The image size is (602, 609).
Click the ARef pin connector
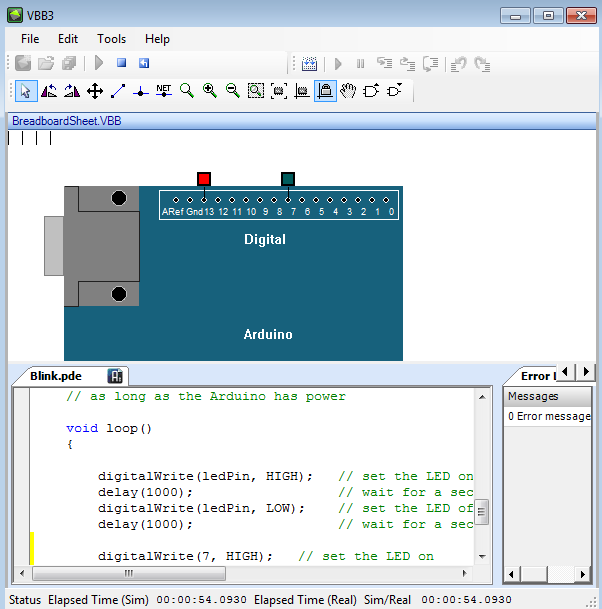176,200
